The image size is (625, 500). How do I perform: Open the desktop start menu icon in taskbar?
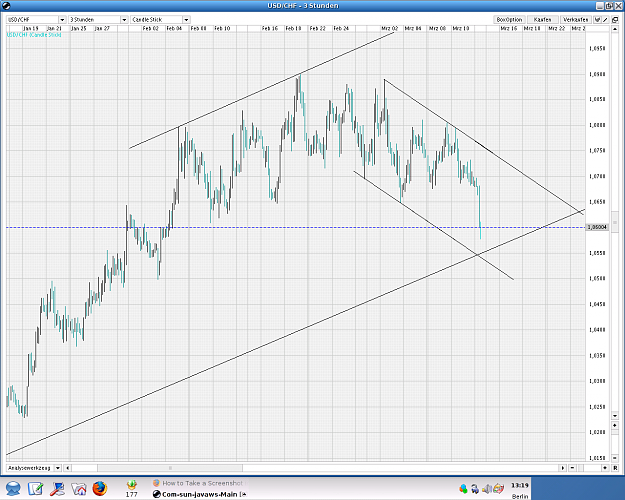point(14,488)
